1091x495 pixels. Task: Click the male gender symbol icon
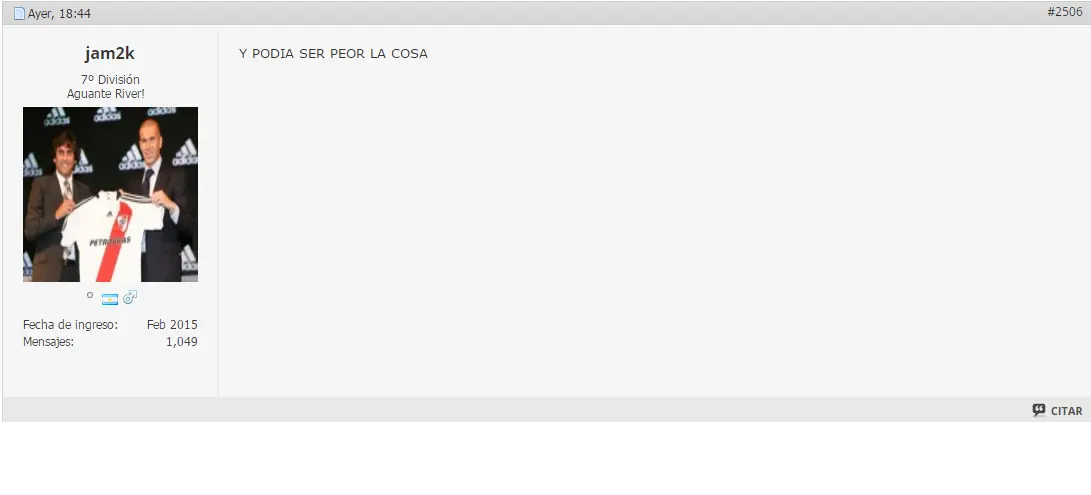pyautogui.click(x=130, y=298)
